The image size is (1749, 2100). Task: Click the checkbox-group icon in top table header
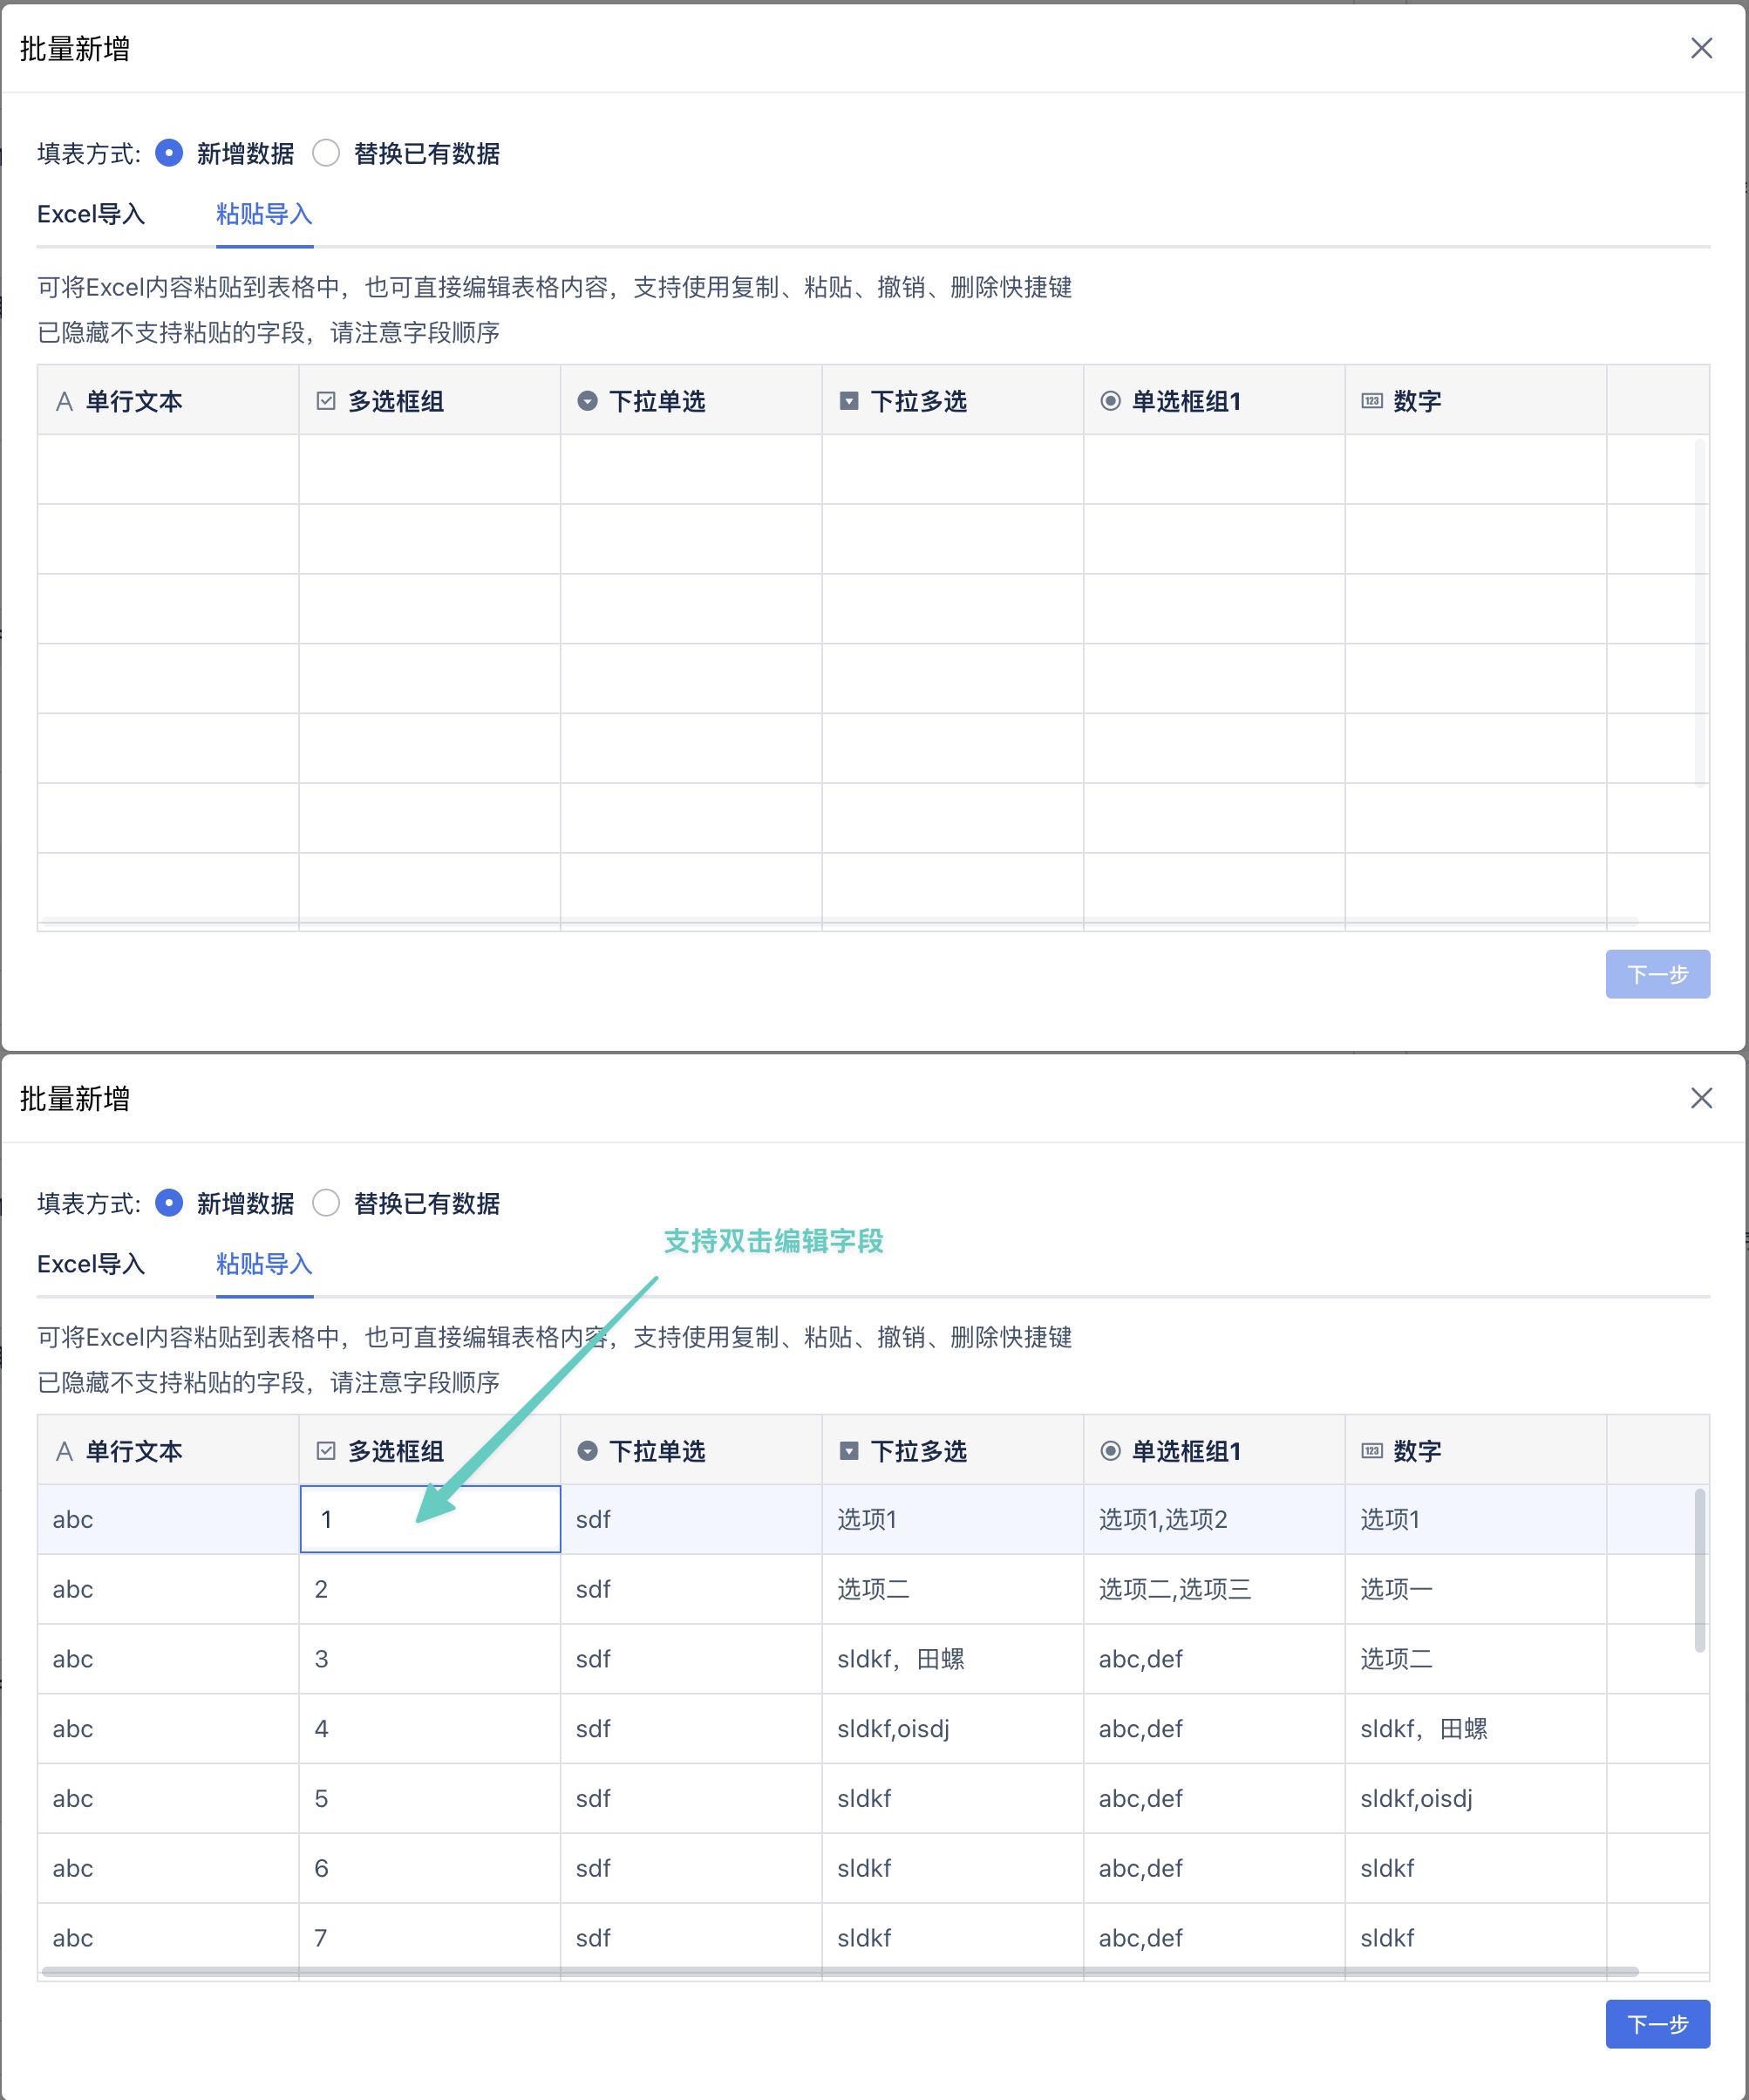[326, 401]
